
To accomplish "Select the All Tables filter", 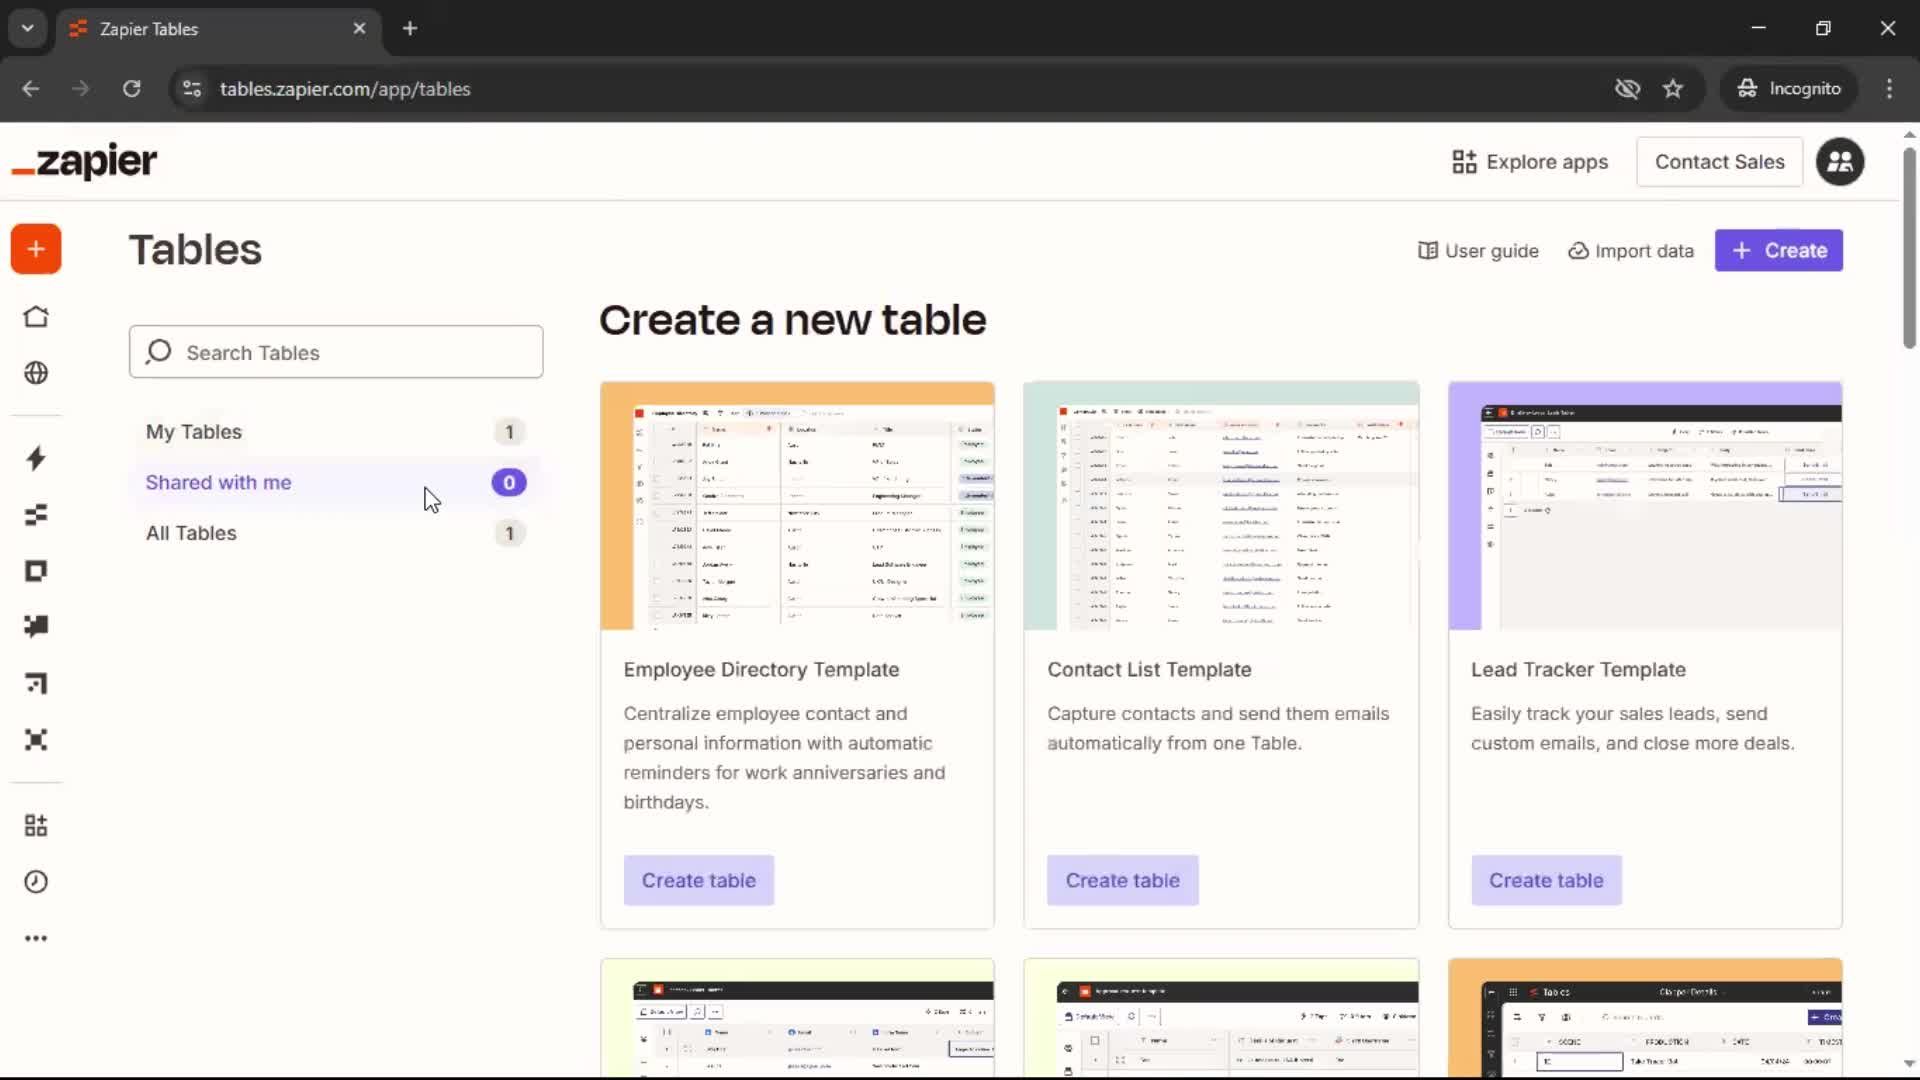I will 336,533.
